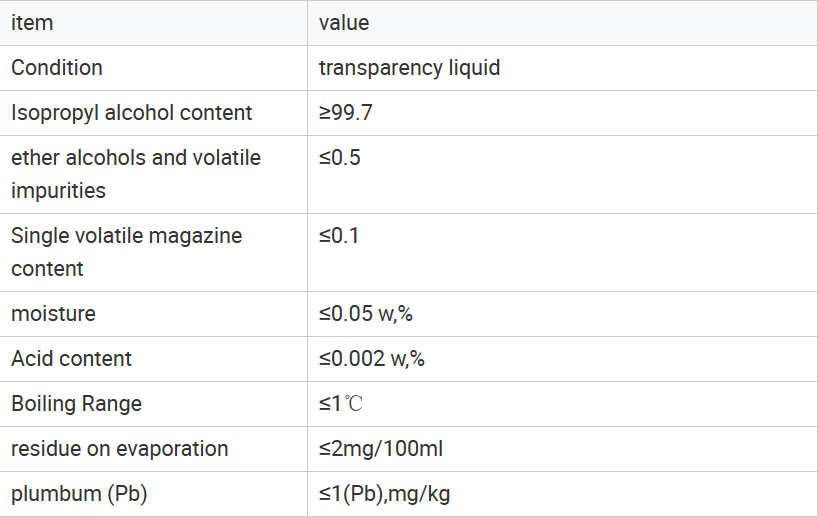Select 'ether alcohols and volatile impurities' cell

coord(135,174)
